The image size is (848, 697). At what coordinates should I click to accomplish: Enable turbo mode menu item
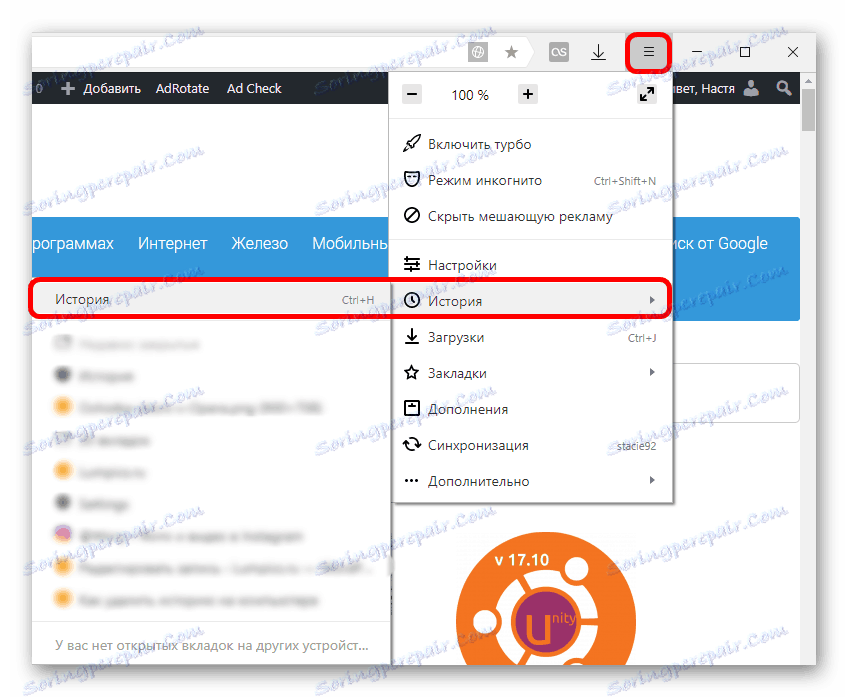click(531, 144)
